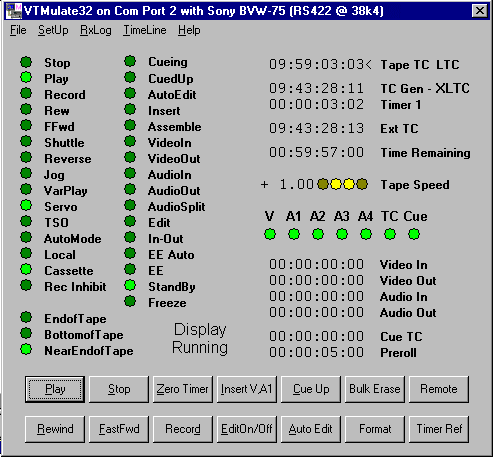Viewport: 493px width, 457px height.
Task: Toggle the Cue channel LED
Action: click(x=414, y=234)
